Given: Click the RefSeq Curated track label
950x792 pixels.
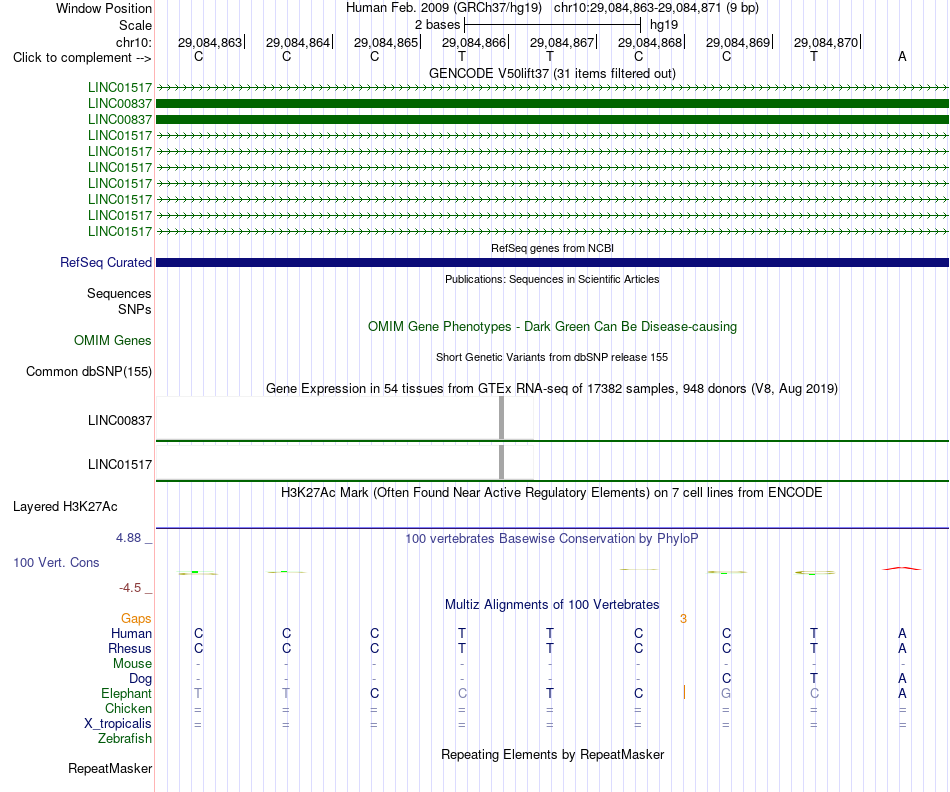Looking at the screenshot, I should point(105,262).
